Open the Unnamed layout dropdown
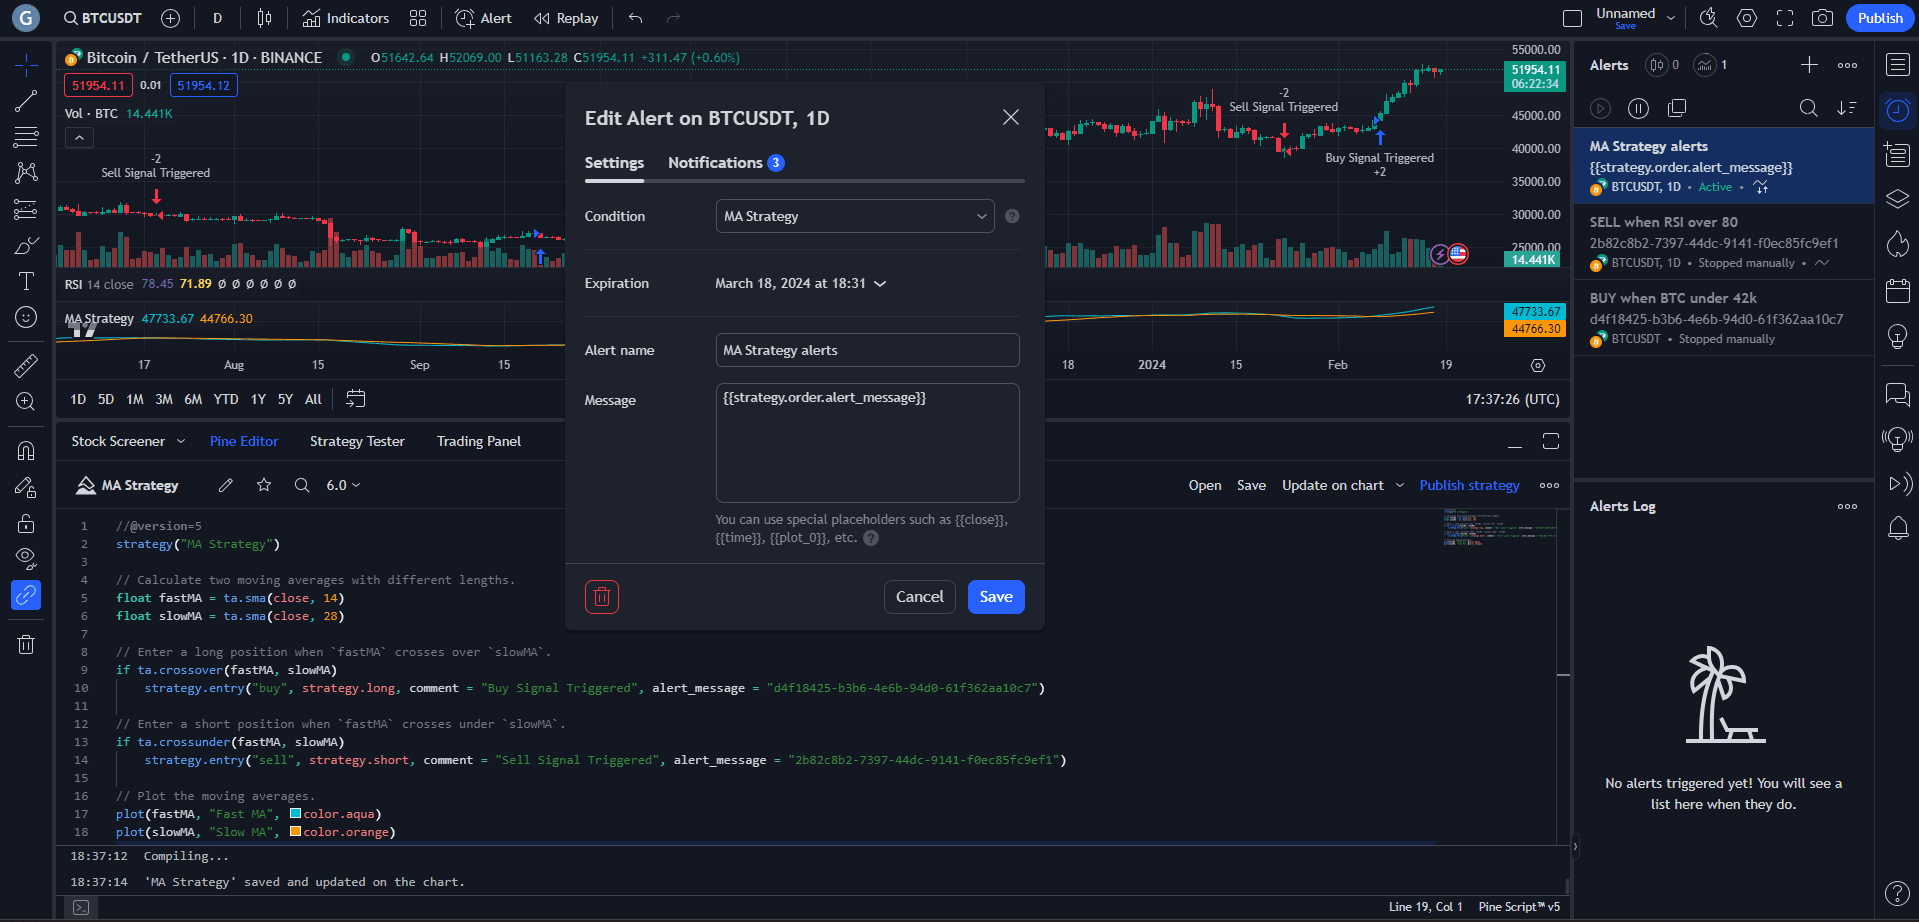The width and height of the screenshot is (1919, 922). click(1671, 18)
